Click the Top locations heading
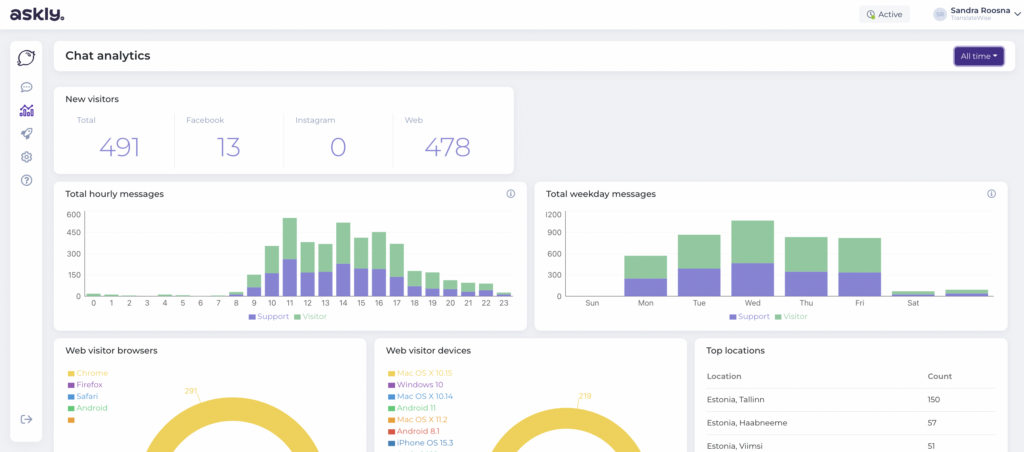Screen dimensions: 1024x452 (x=735, y=351)
